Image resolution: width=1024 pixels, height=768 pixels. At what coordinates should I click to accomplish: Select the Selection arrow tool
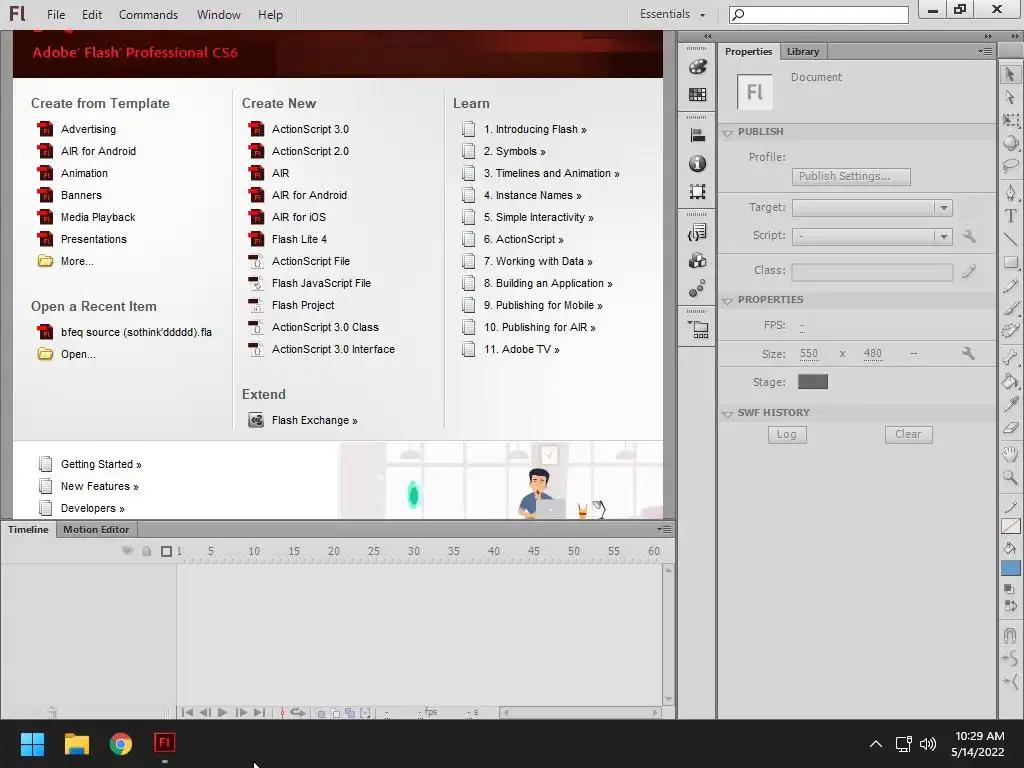coord(1010,74)
